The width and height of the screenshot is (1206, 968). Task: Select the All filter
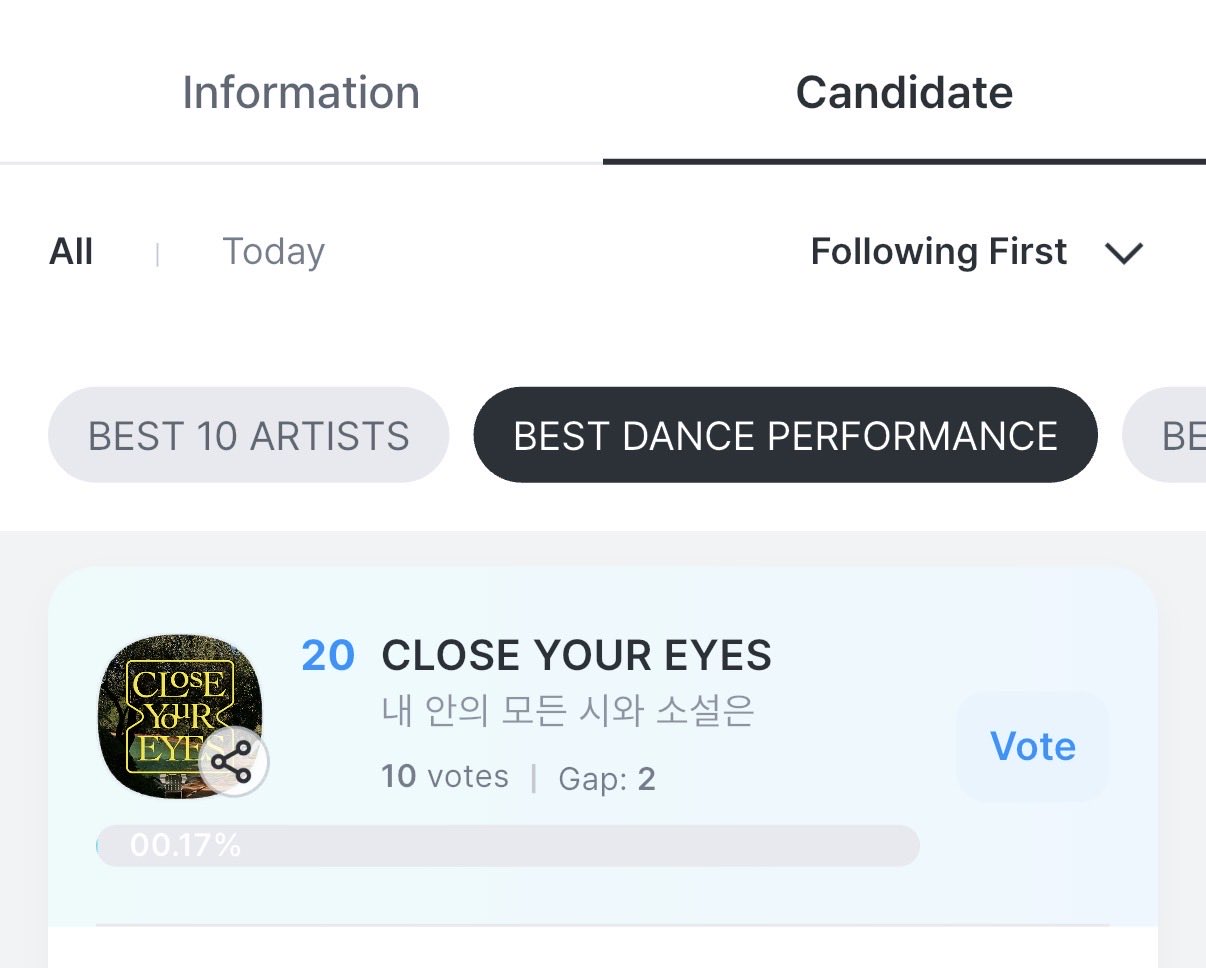click(x=71, y=252)
